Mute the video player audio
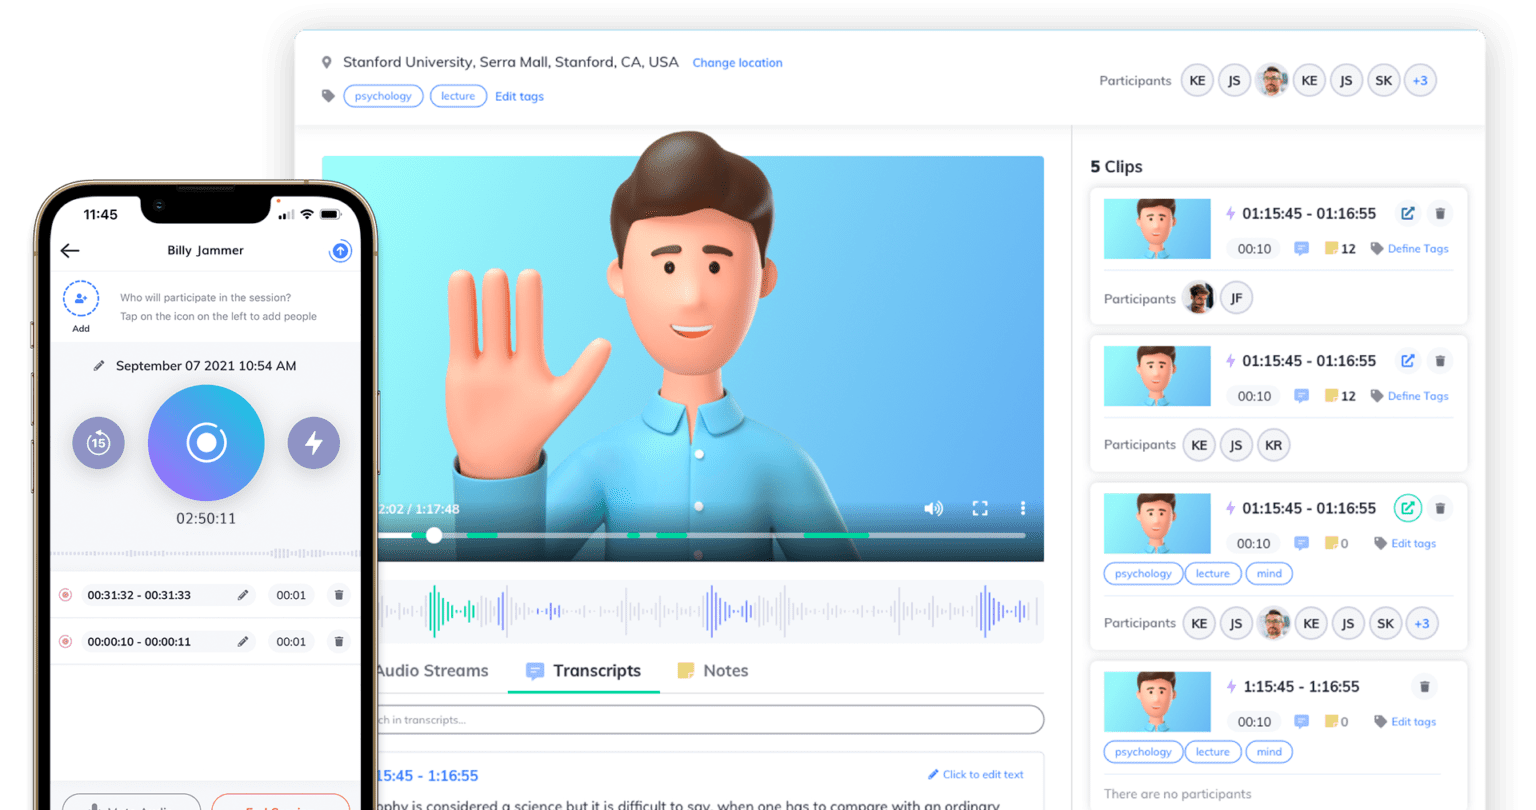Screen dimensions: 1536x810 tap(933, 509)
